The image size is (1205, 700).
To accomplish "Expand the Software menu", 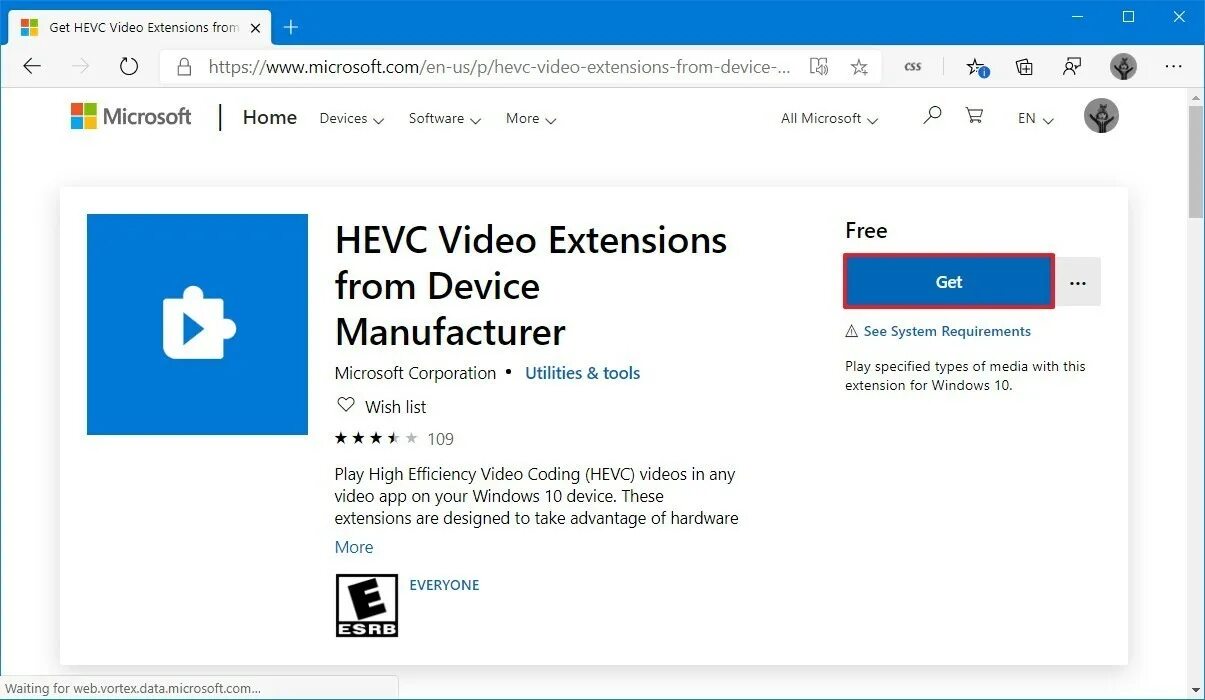I will pos(445,118).
